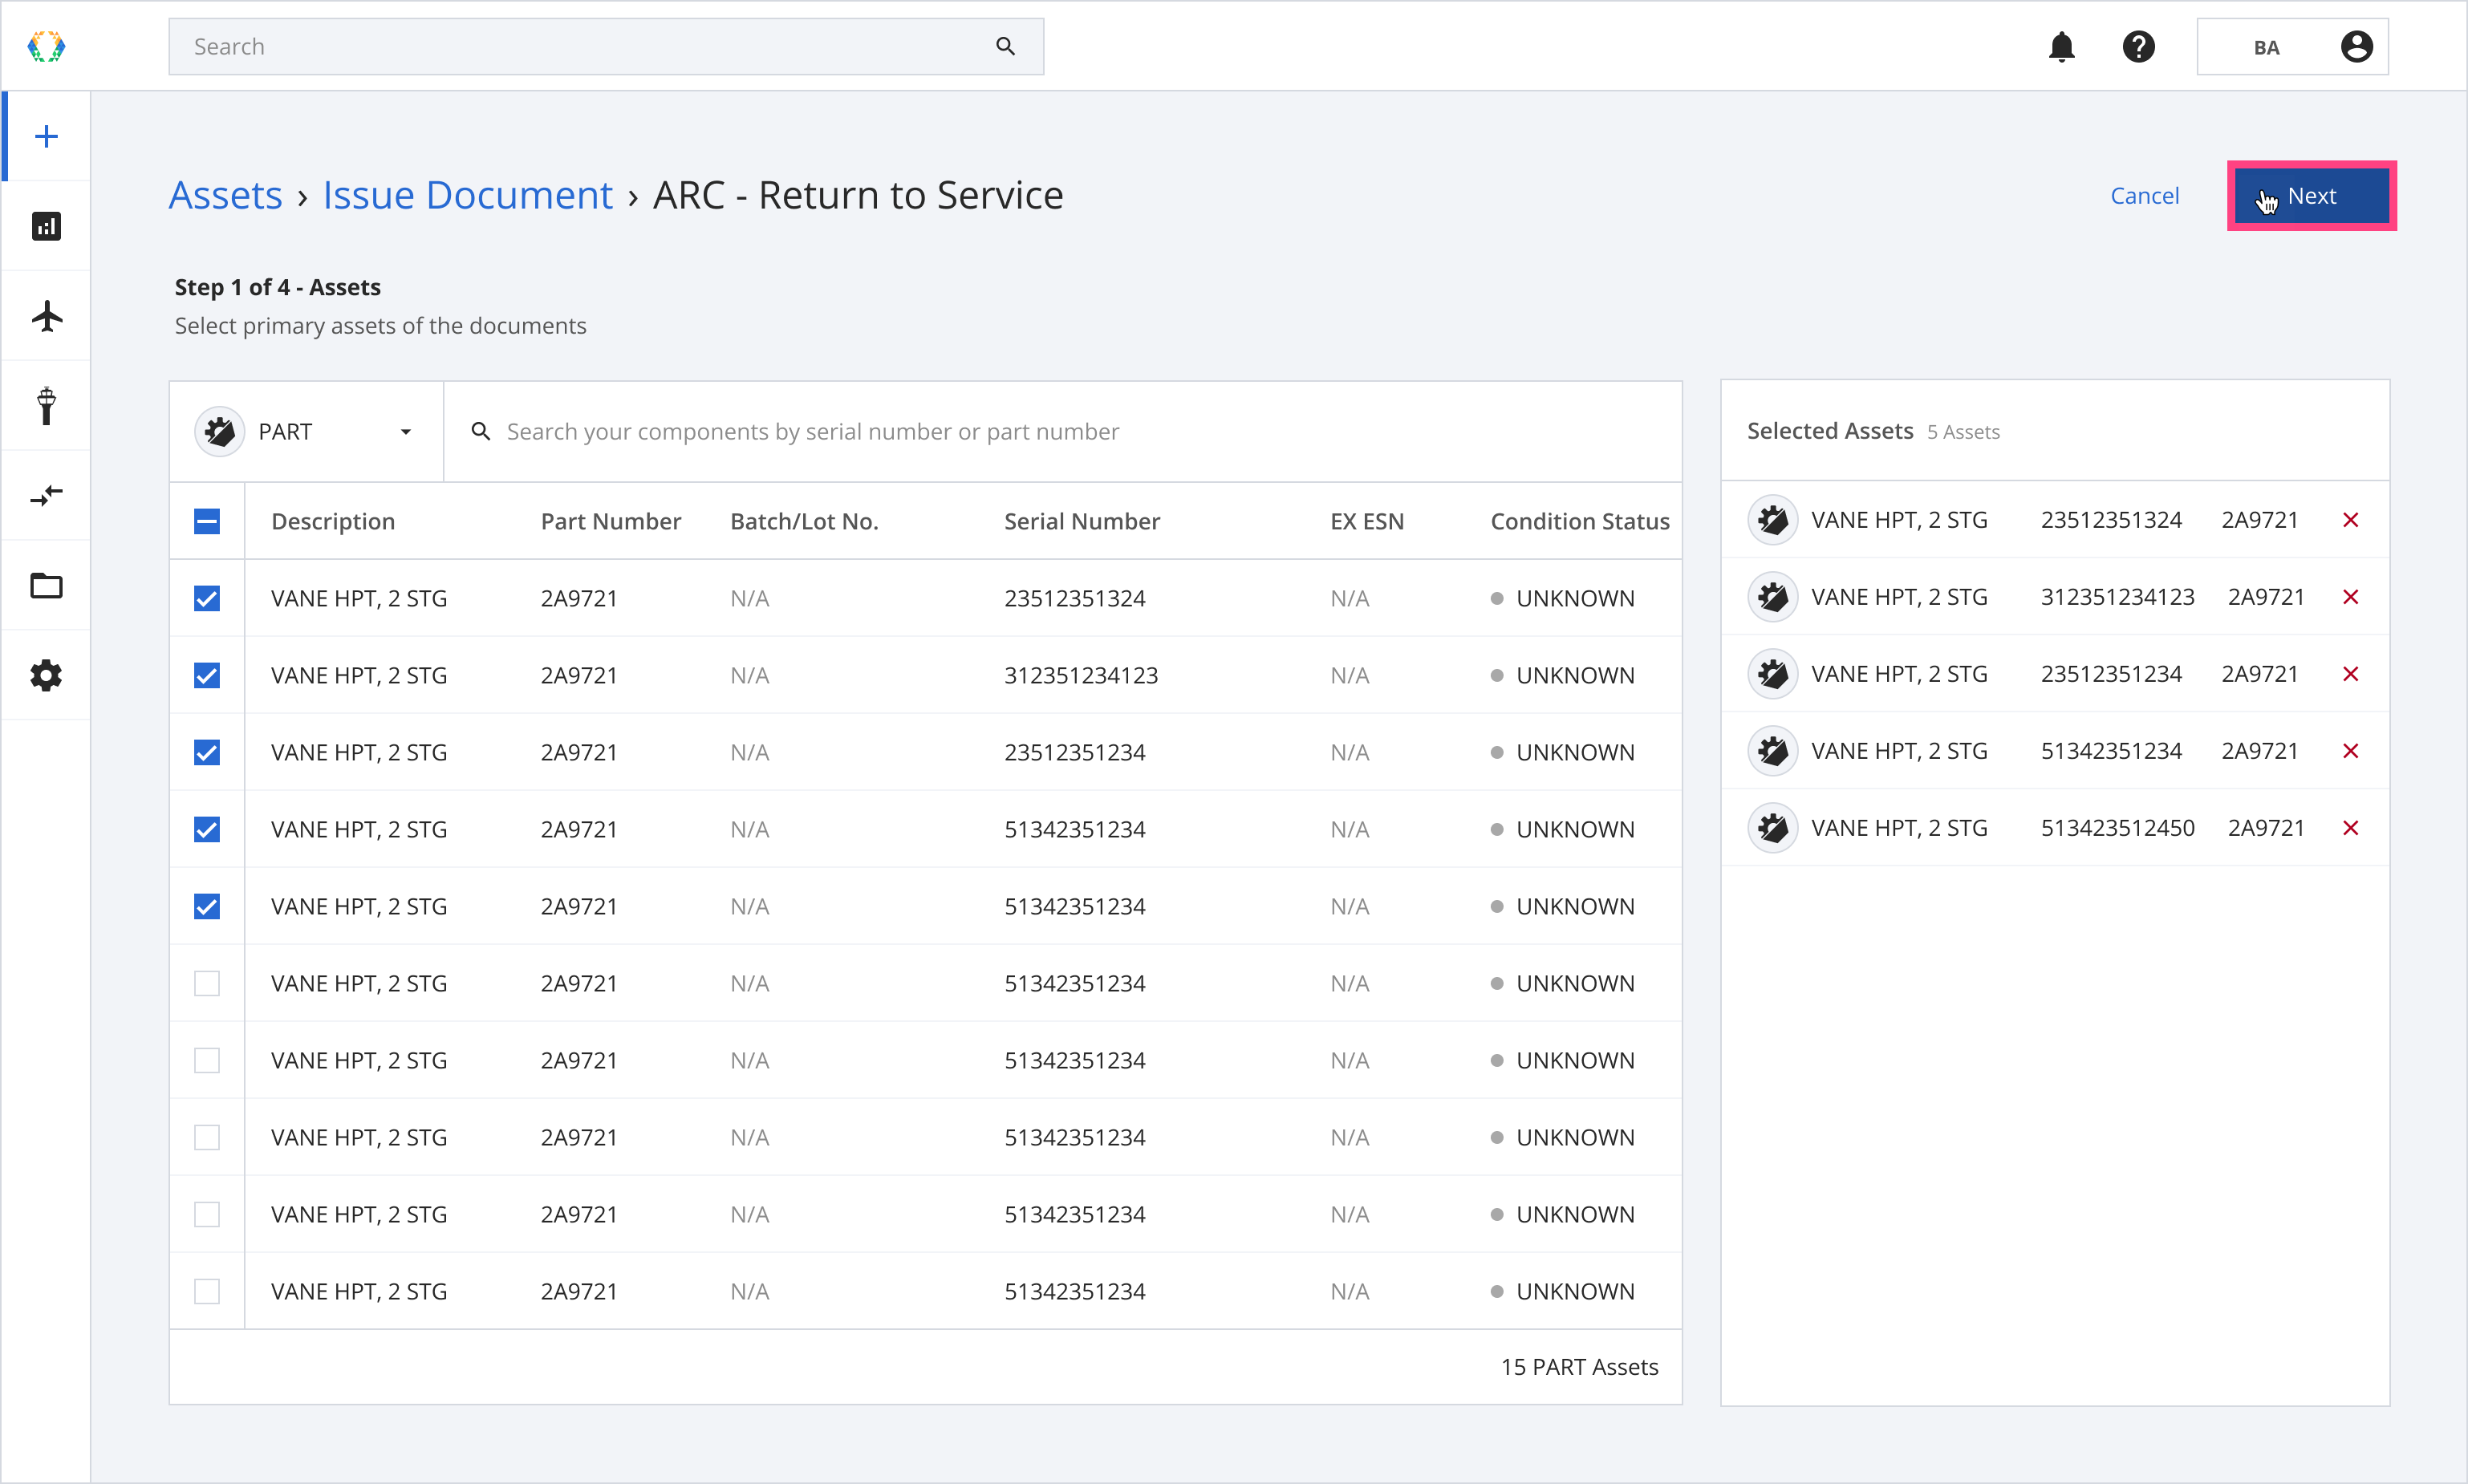The image size is (2468, 1484).
Task: Click the notification bell icon
Action: tap(2063, 47)
